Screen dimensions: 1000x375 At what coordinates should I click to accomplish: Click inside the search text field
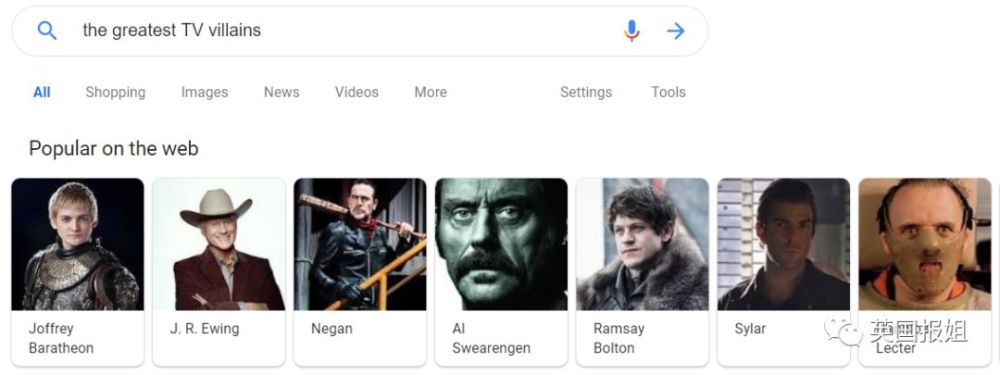click(344, 30)
